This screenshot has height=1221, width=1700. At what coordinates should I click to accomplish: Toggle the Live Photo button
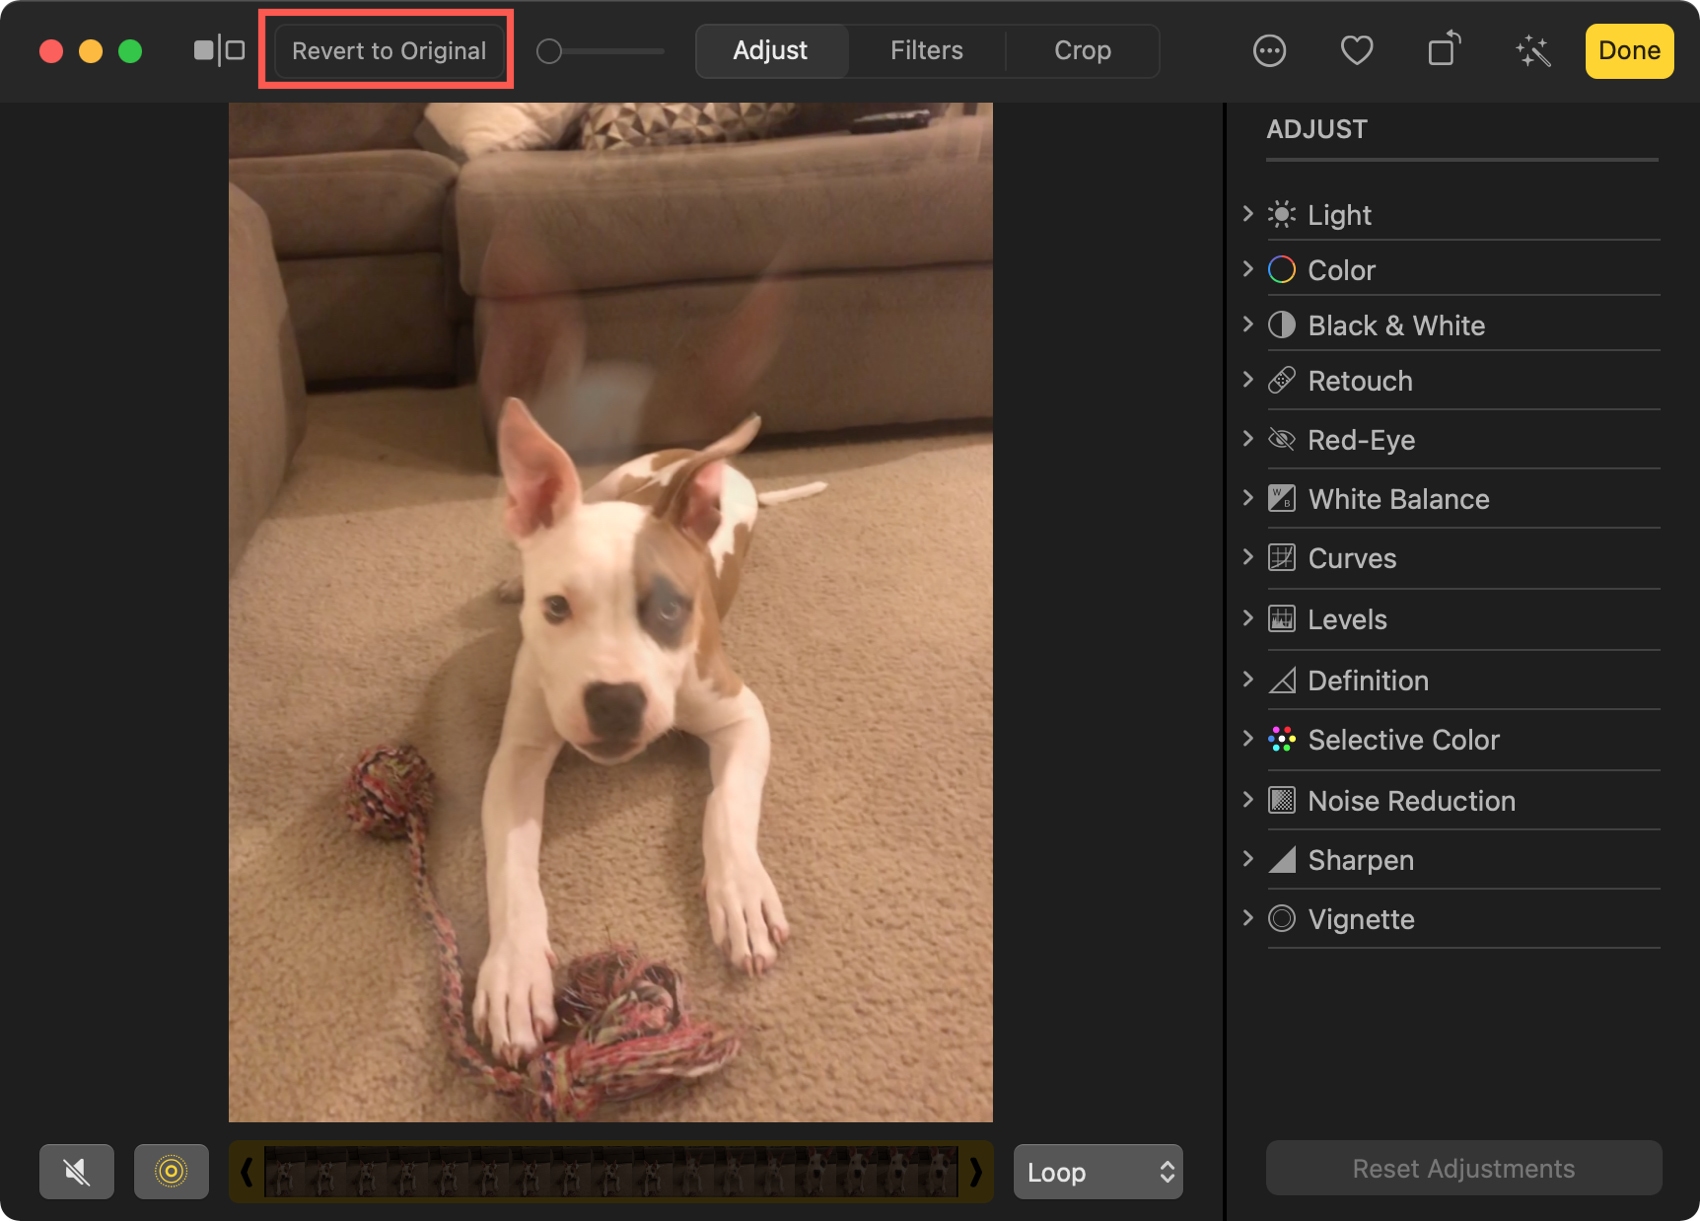coord(171,1171)
